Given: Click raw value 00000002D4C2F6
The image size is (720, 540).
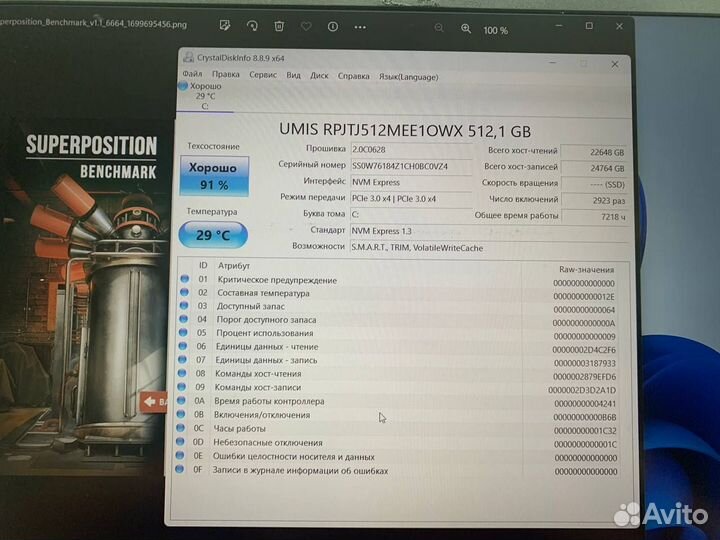Looking at the screenshot, I should [x=584, y=350].
